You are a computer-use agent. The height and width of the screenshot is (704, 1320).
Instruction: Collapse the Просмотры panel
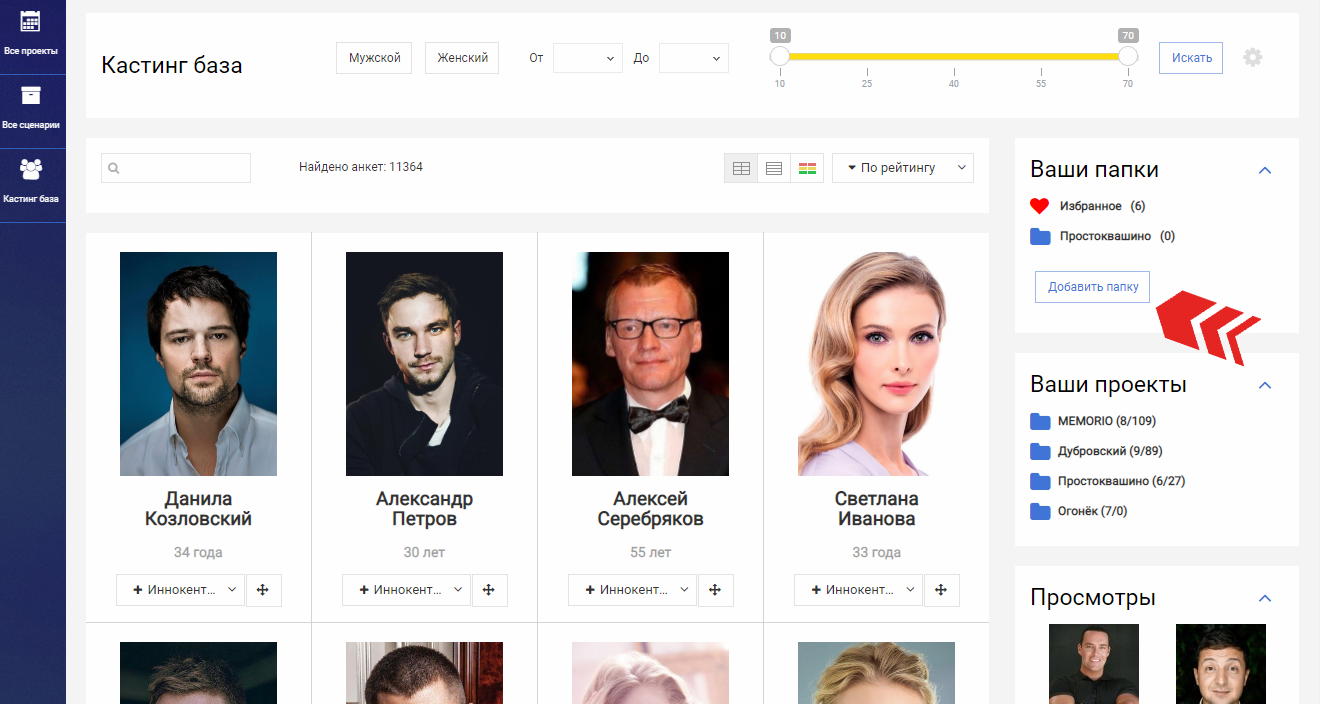(x=1265, y=598)
